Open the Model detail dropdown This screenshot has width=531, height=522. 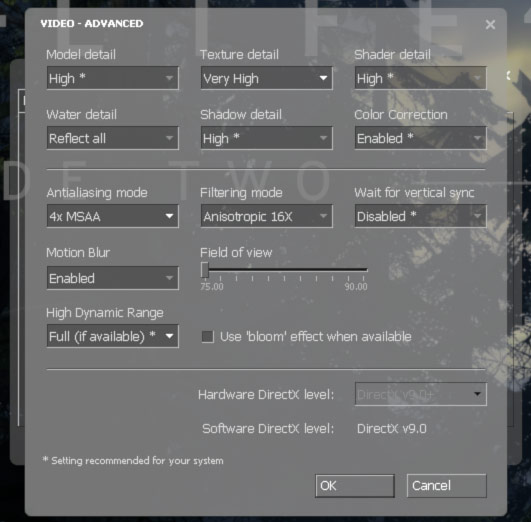(x=112, y=78)
